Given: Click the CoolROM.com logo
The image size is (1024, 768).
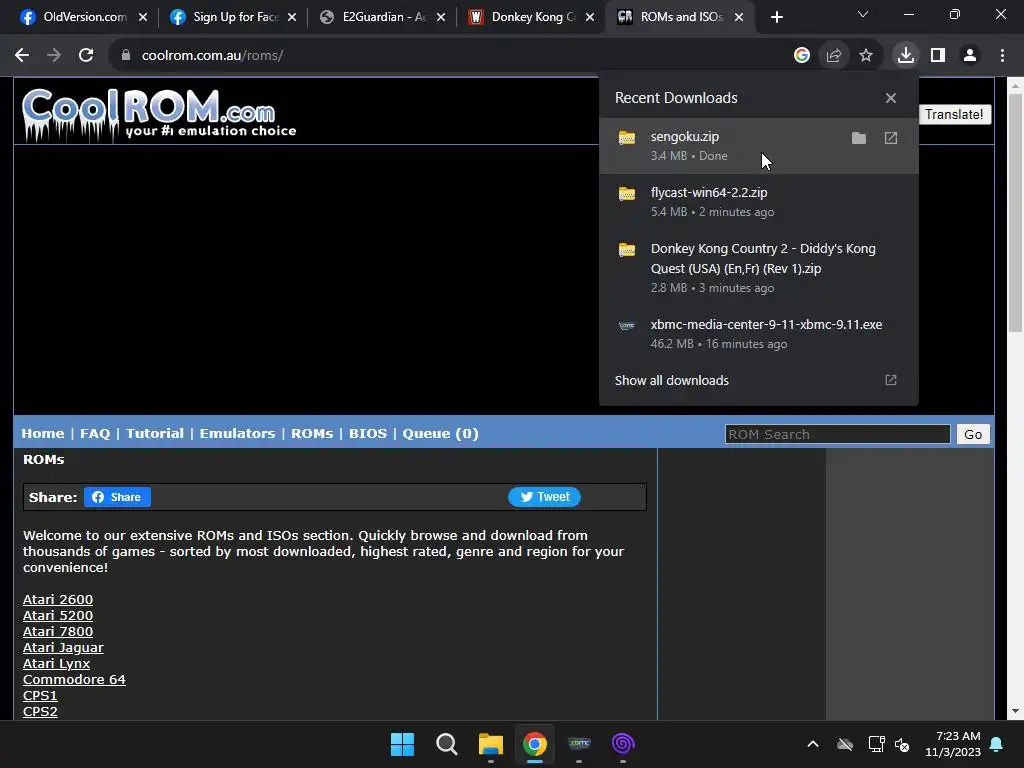Looking at the screenshot, I should pyautogui.click(x=159, y=114).
